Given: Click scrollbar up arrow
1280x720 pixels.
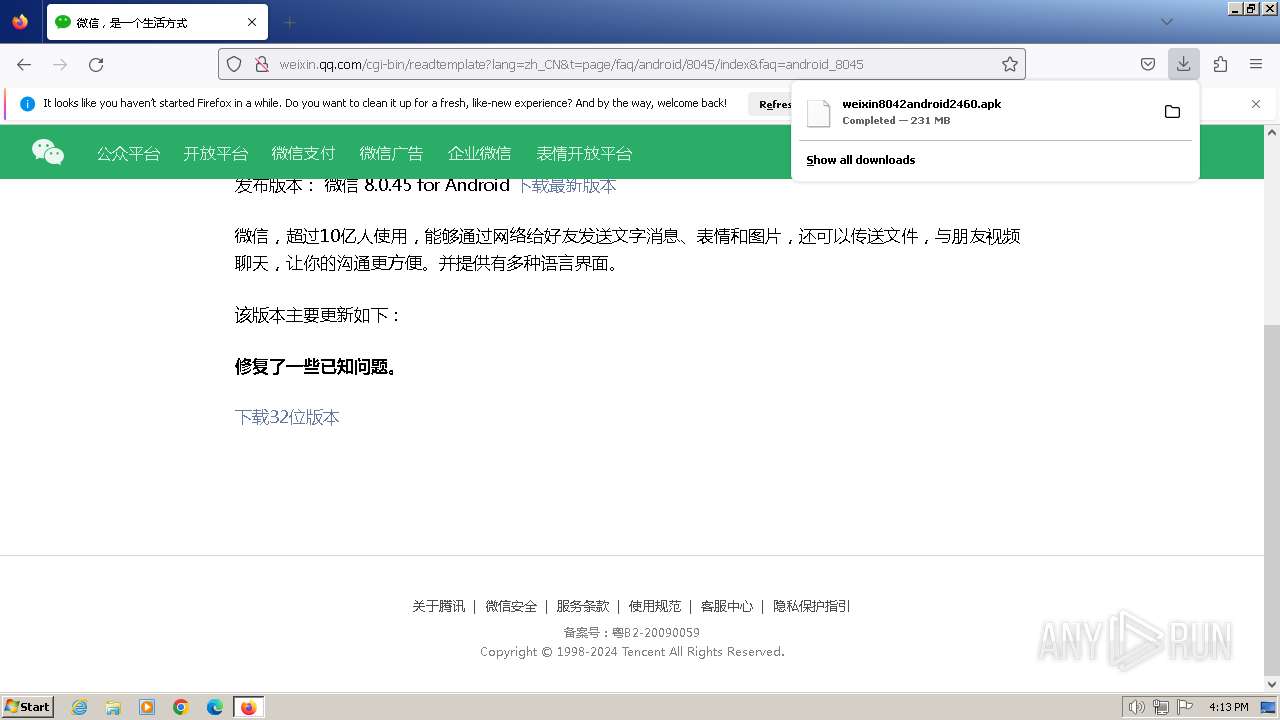Looking at the screenshot, I should click(x=1272, y=132).
